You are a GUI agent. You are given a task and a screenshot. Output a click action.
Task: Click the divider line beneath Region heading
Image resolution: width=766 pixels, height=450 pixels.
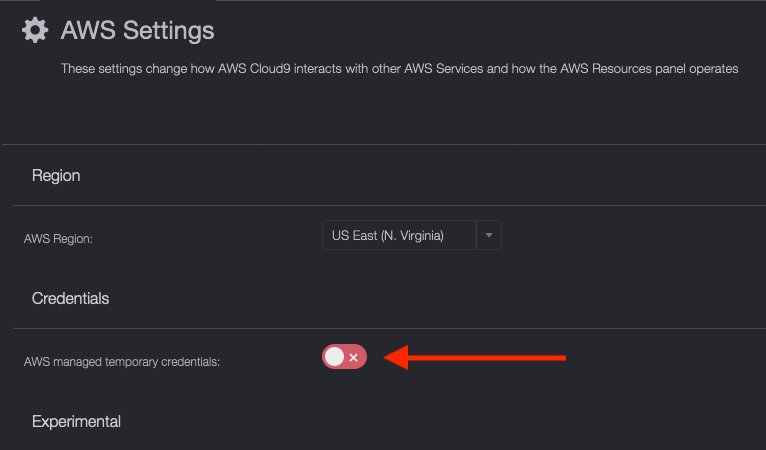point(389,206)
